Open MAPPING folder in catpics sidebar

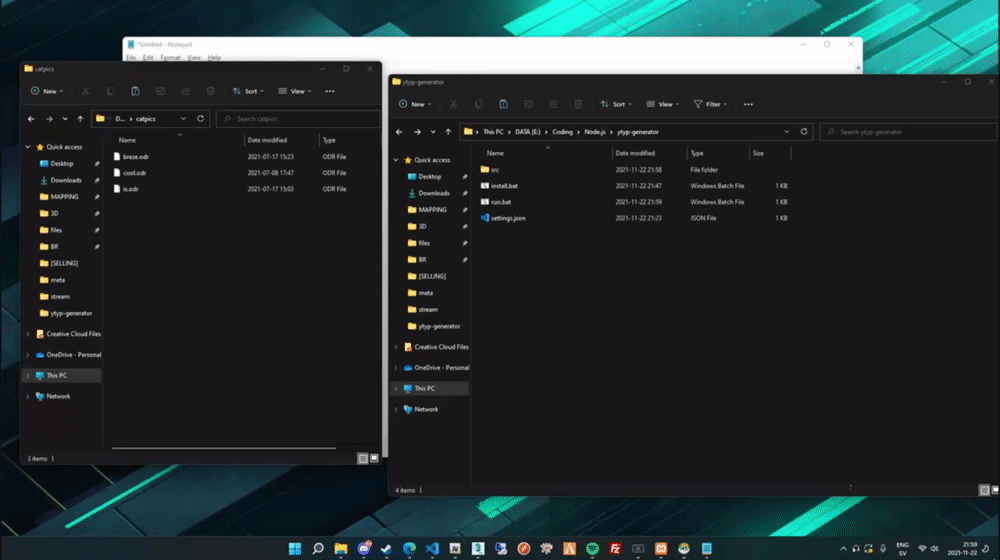pos(64,196)
